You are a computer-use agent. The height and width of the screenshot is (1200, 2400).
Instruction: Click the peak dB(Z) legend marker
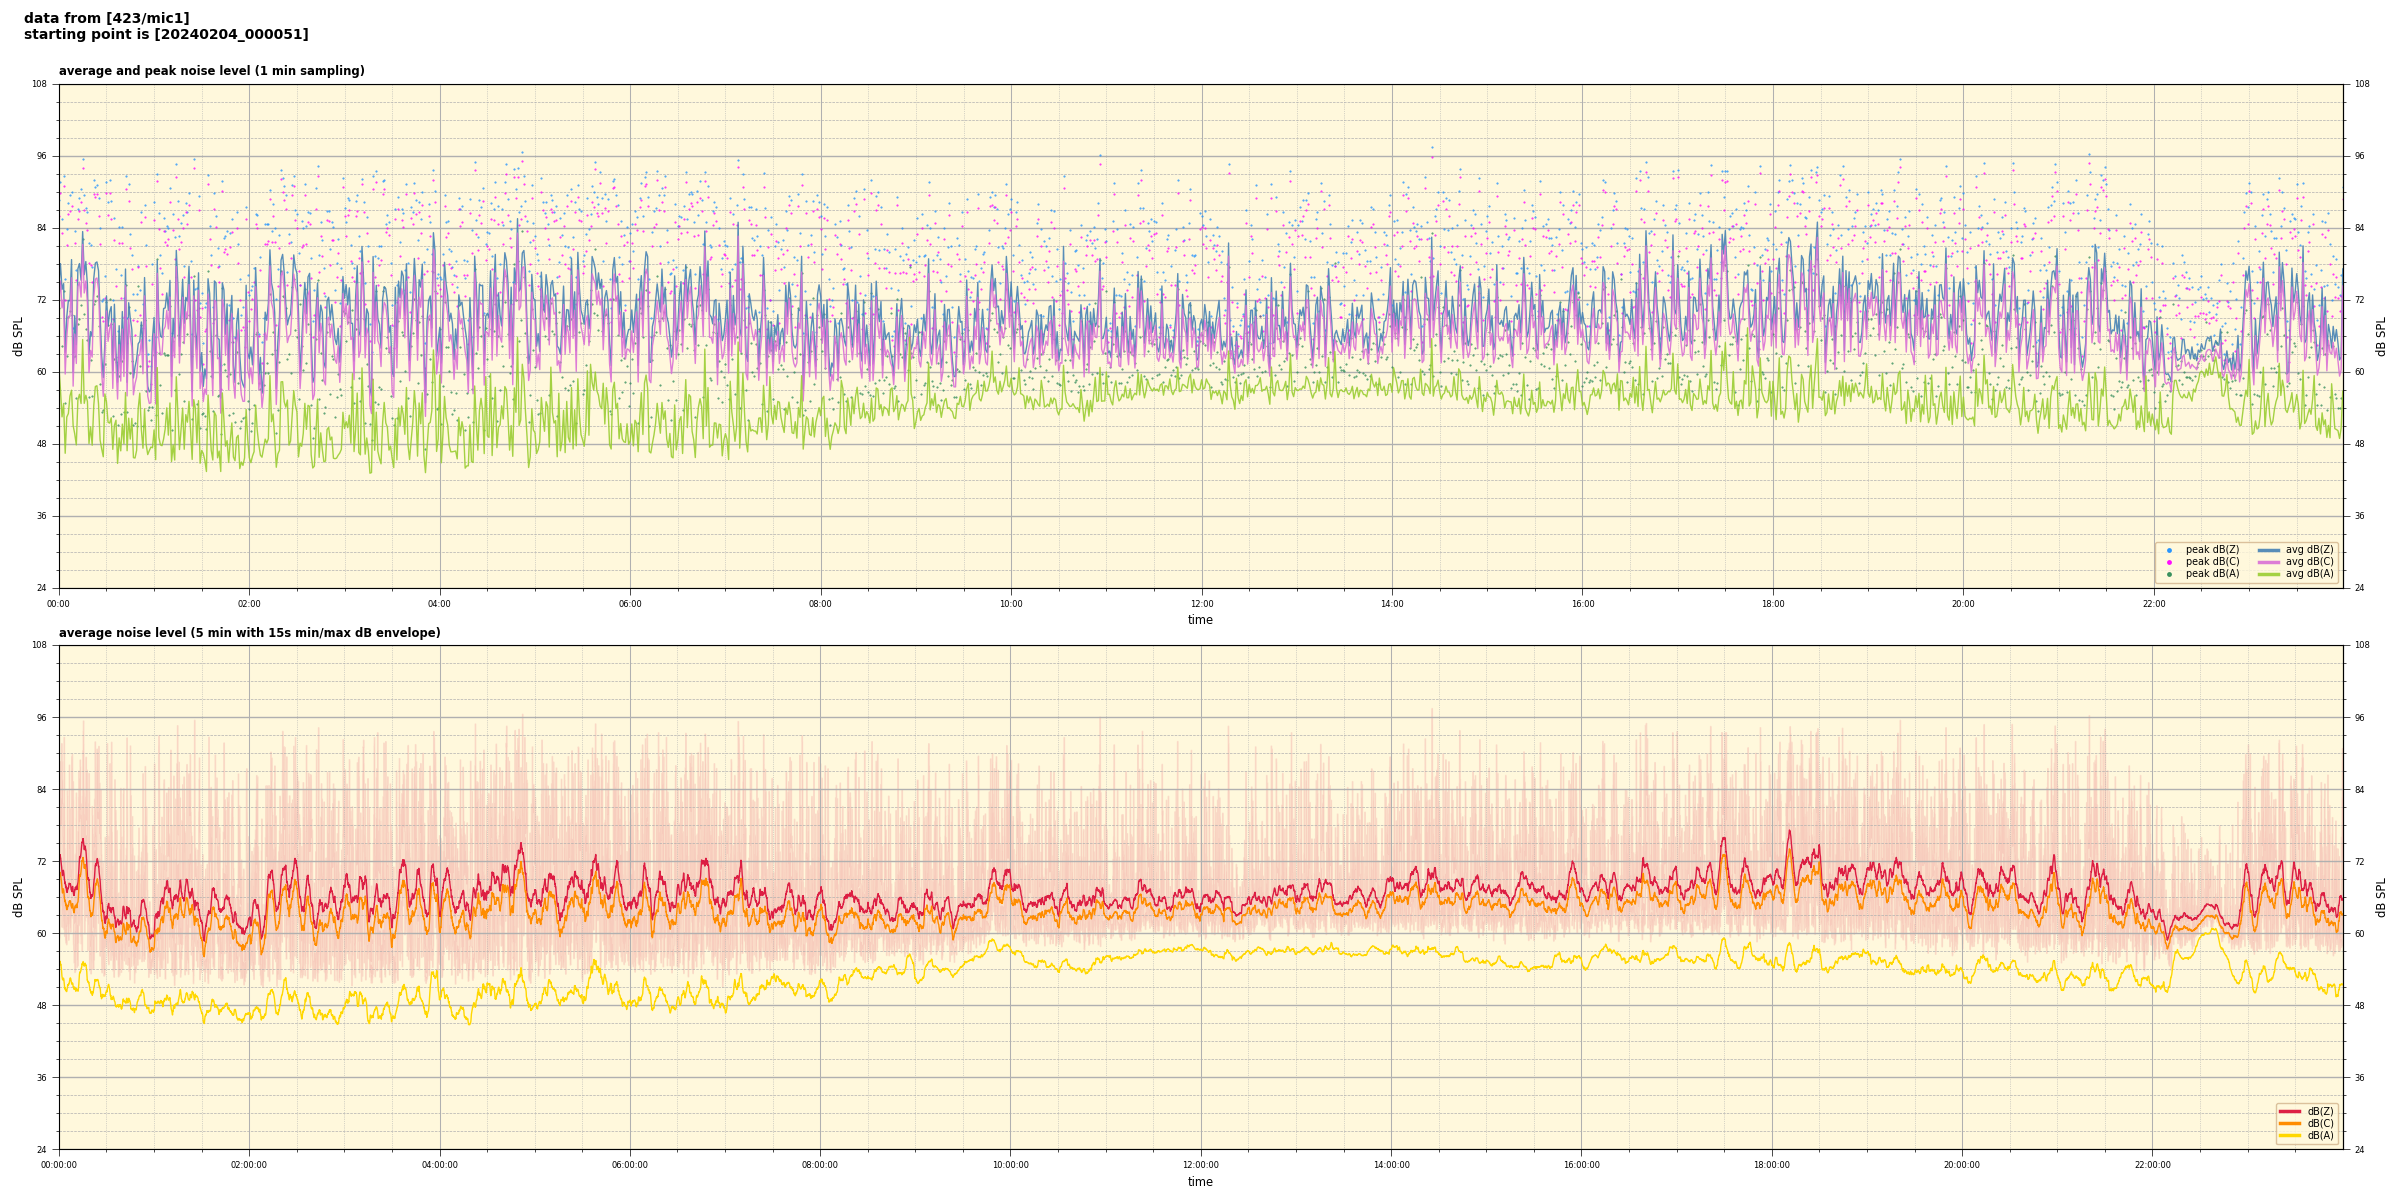click(x=2169, y=550)
